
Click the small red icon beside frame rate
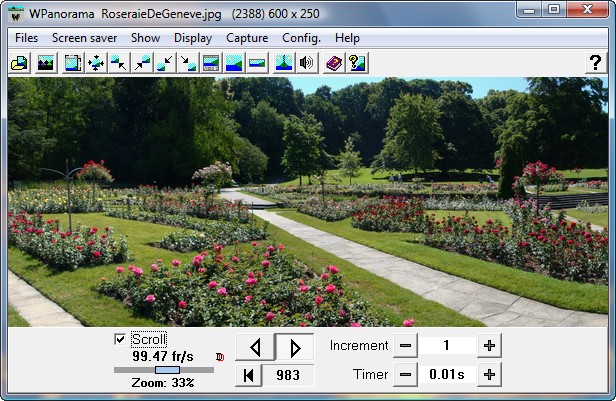point(220,357)
